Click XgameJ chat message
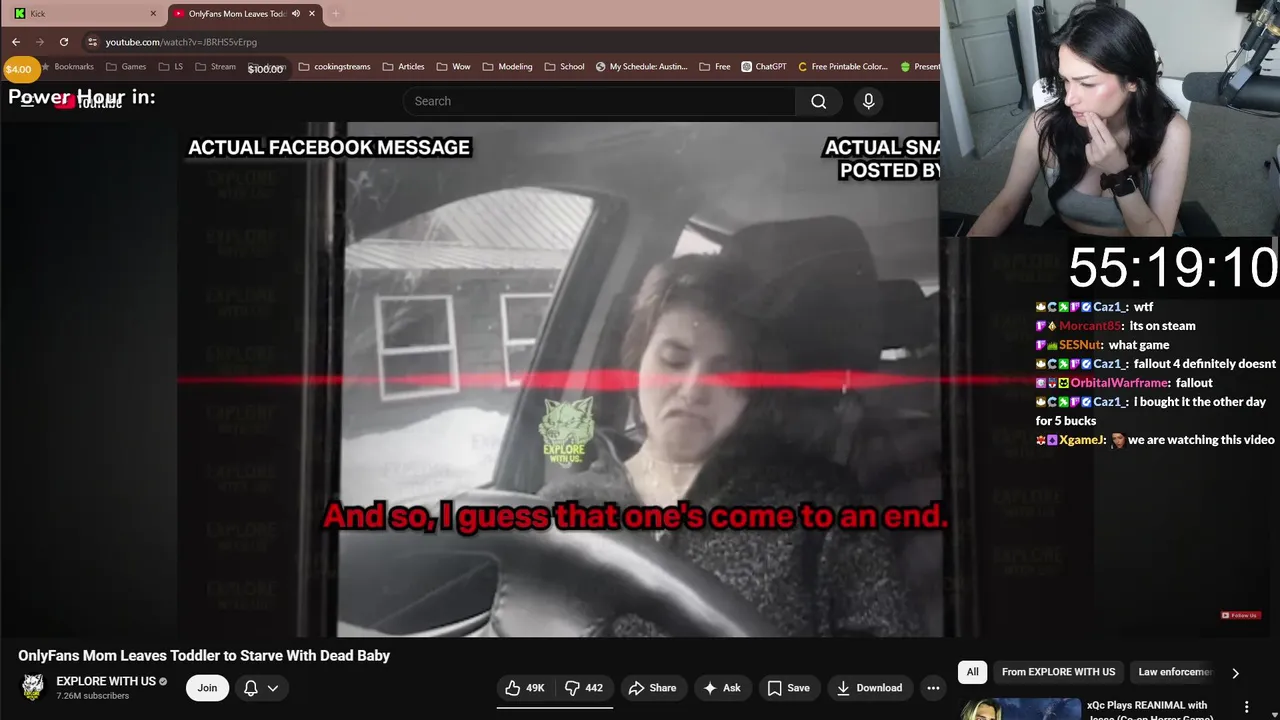Image resolution: width=1280 pixels, height=720 pixels. pos(1155,440)
